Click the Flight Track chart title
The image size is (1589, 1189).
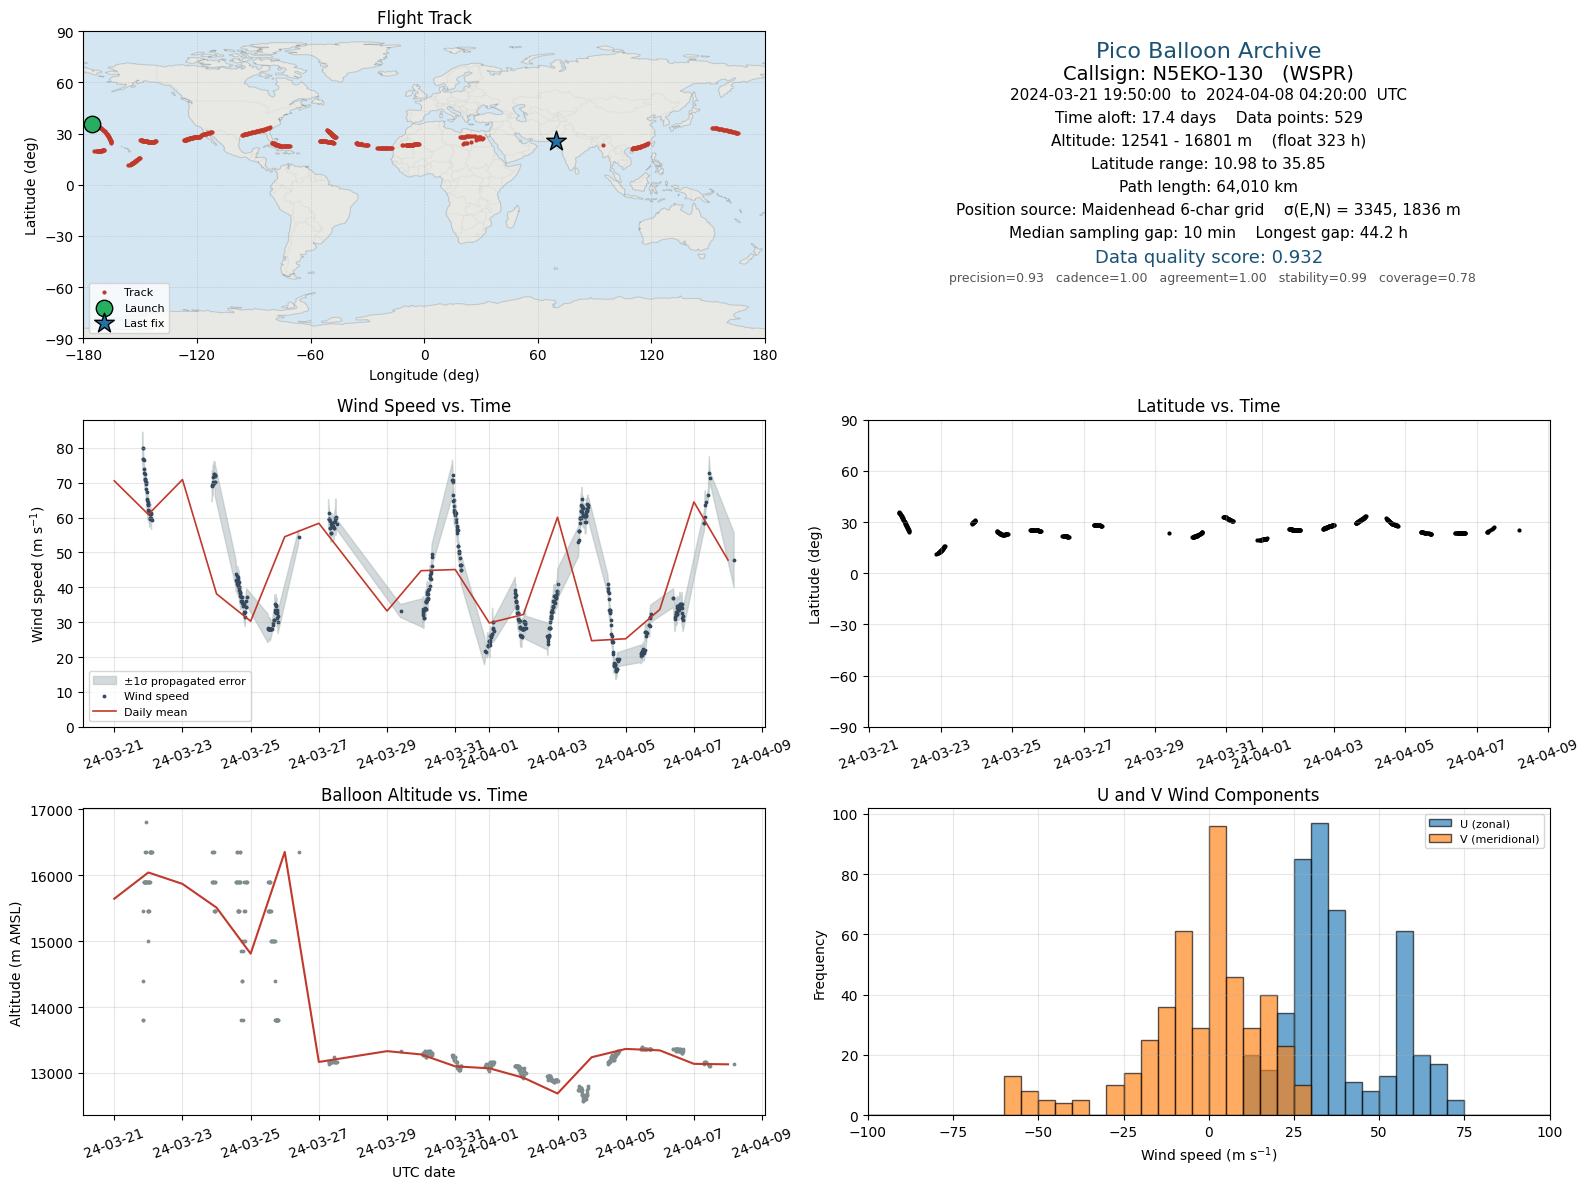[x=424, y=18]
